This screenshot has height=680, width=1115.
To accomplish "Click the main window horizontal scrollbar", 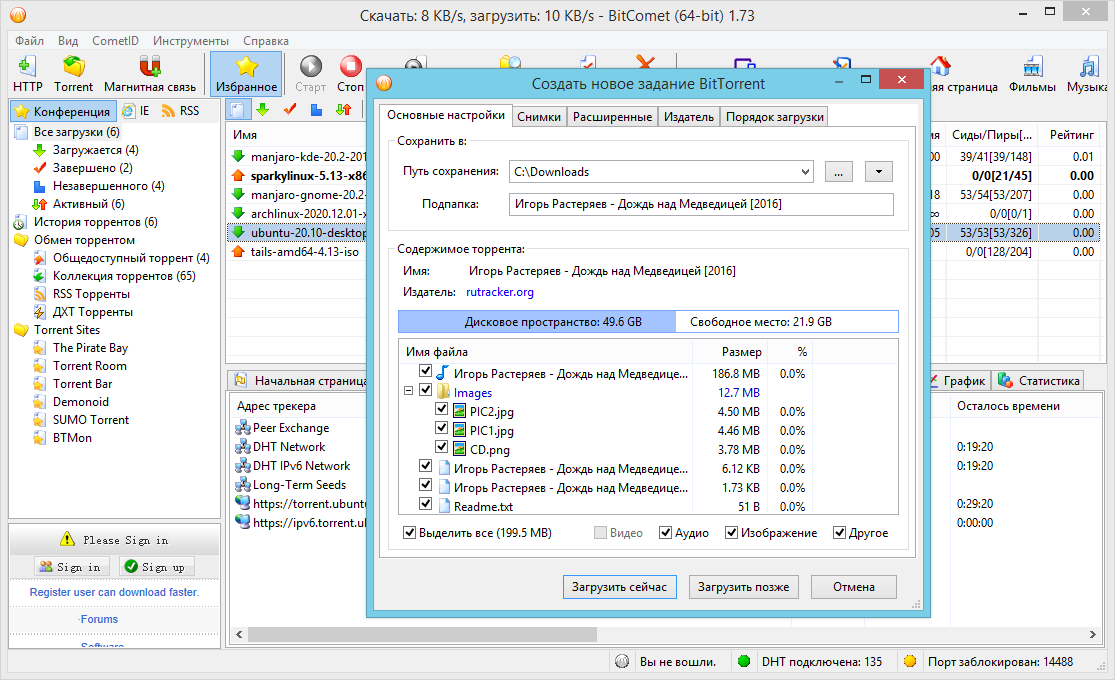I will (x=422, y=634).
